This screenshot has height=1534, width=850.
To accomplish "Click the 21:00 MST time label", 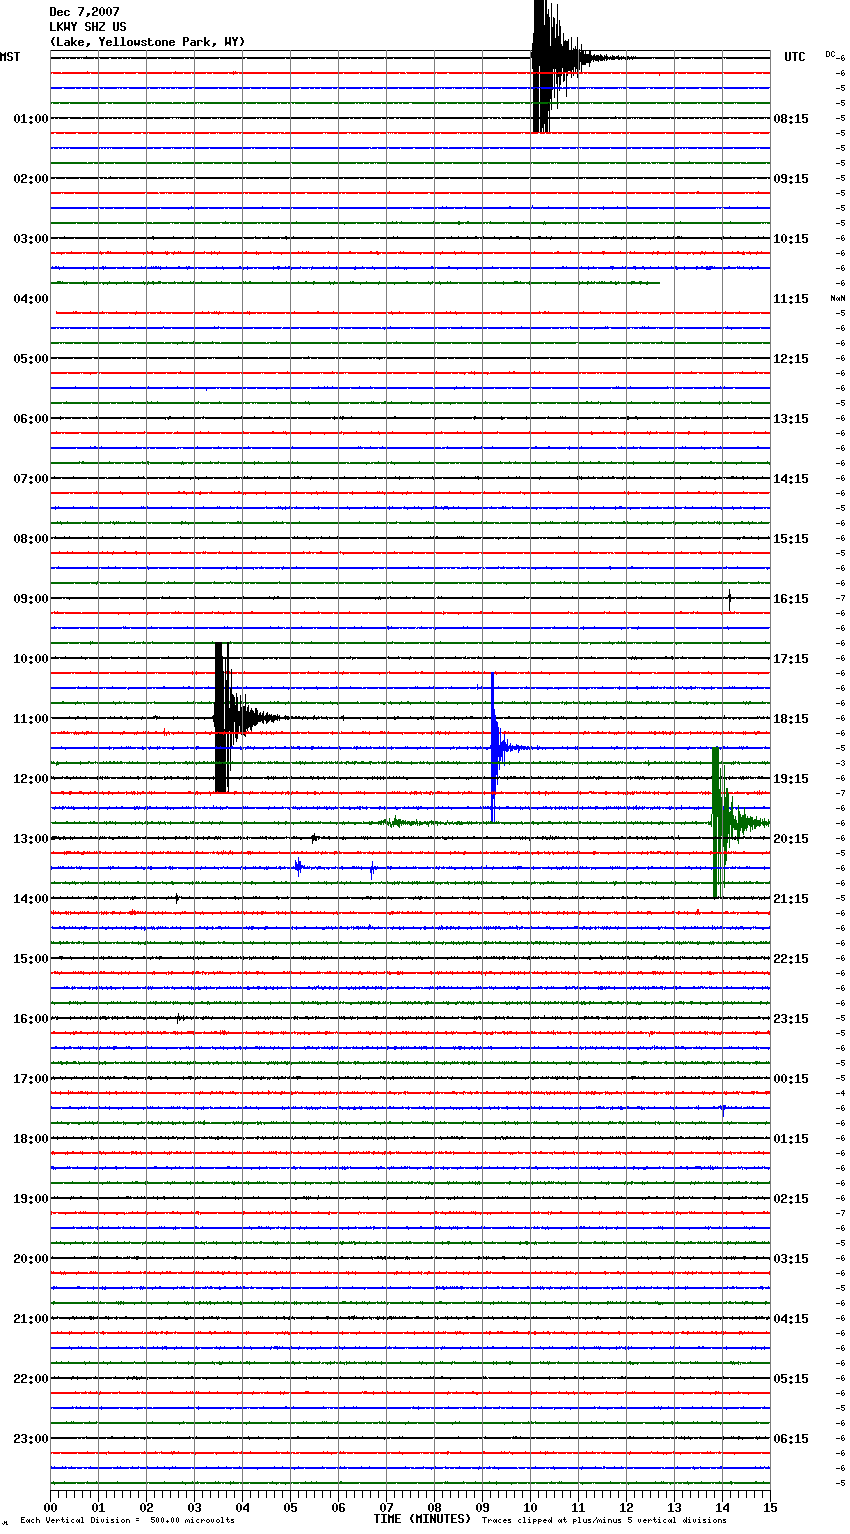I will [x=31, y=1319].
